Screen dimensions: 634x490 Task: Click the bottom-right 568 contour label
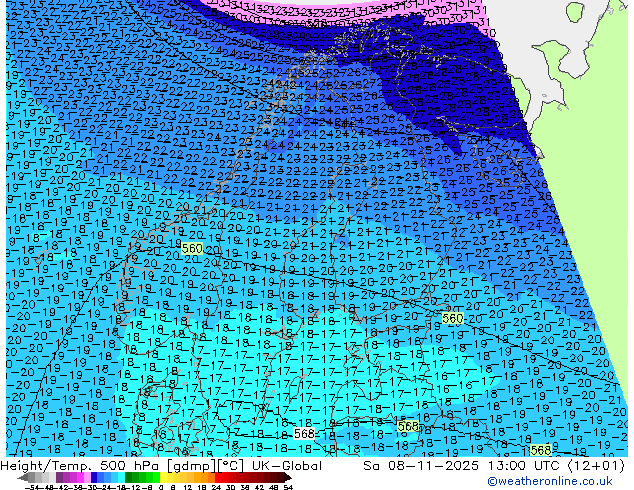click(x=541, y=450)
